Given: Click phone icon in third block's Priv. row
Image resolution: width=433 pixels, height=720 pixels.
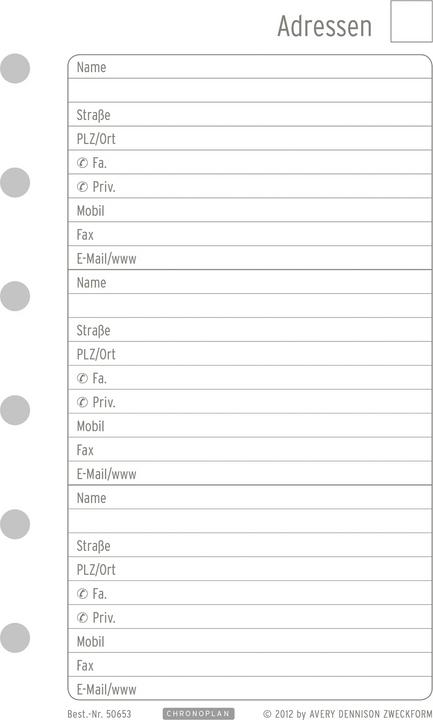Looking at the screenshot, I should 82,618.
